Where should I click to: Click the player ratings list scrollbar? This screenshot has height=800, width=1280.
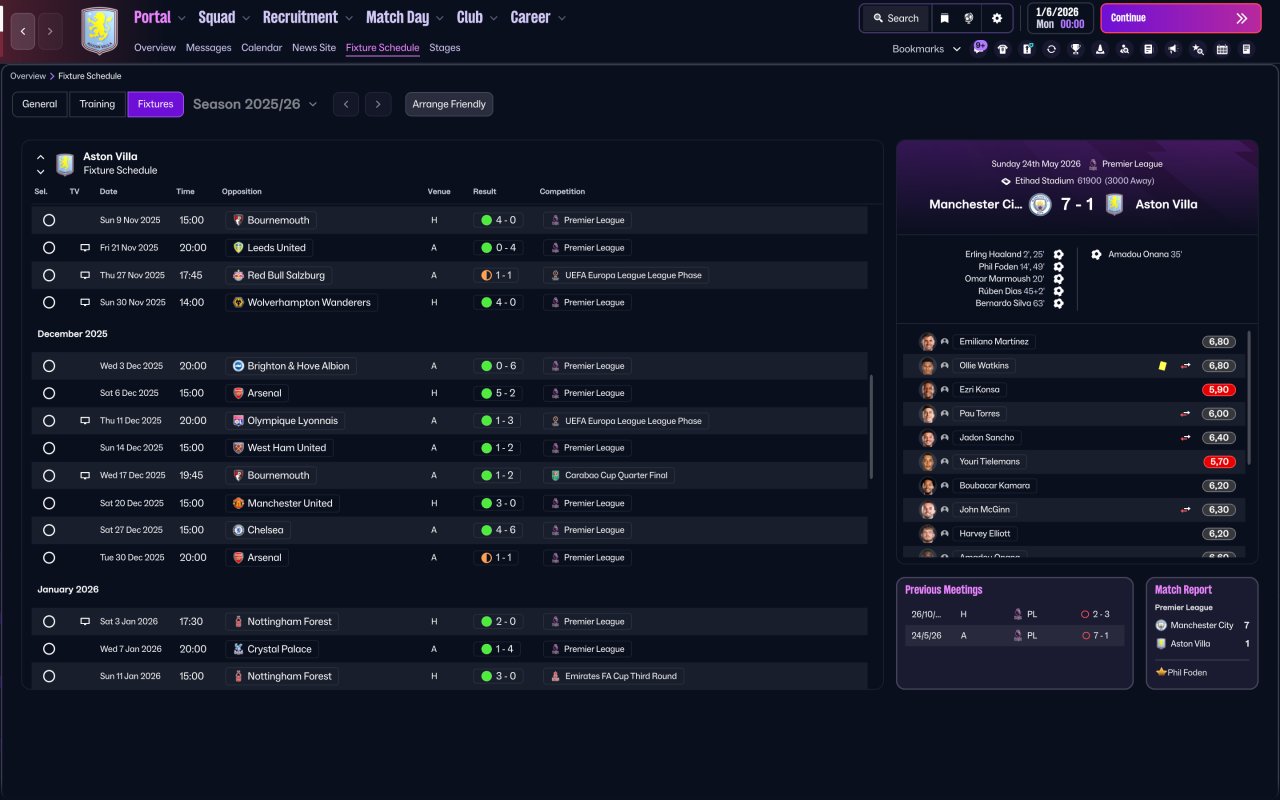[1249, 400]
